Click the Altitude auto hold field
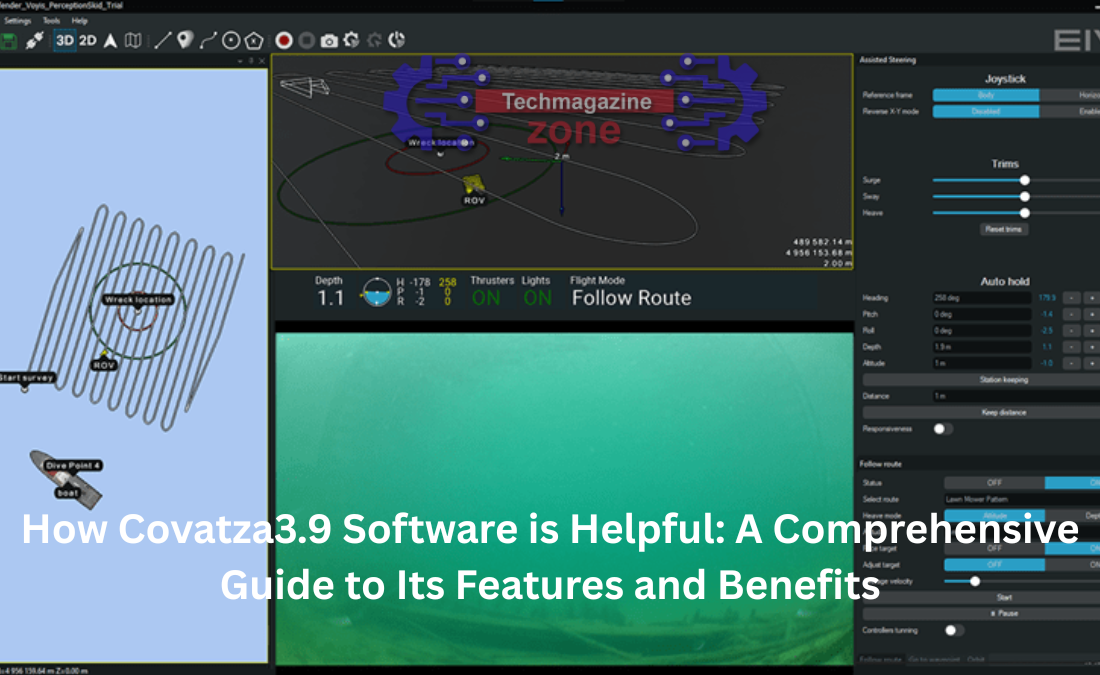This screenshot has width=1100, height=675. coord(982,363)
